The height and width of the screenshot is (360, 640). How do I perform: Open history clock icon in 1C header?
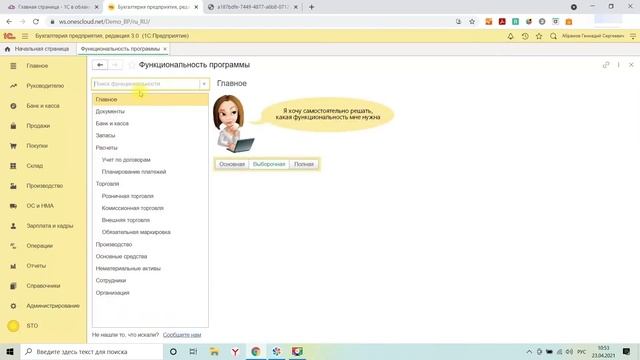(x=525, y=36)
